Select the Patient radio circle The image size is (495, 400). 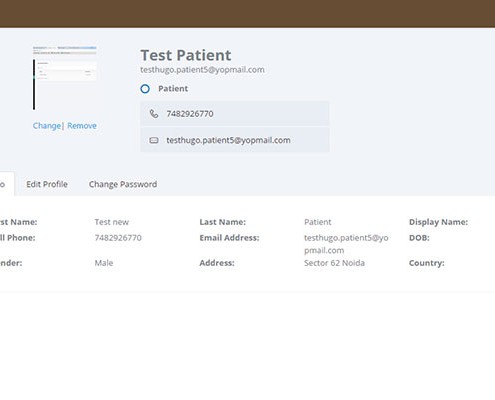tap(145, 89)
